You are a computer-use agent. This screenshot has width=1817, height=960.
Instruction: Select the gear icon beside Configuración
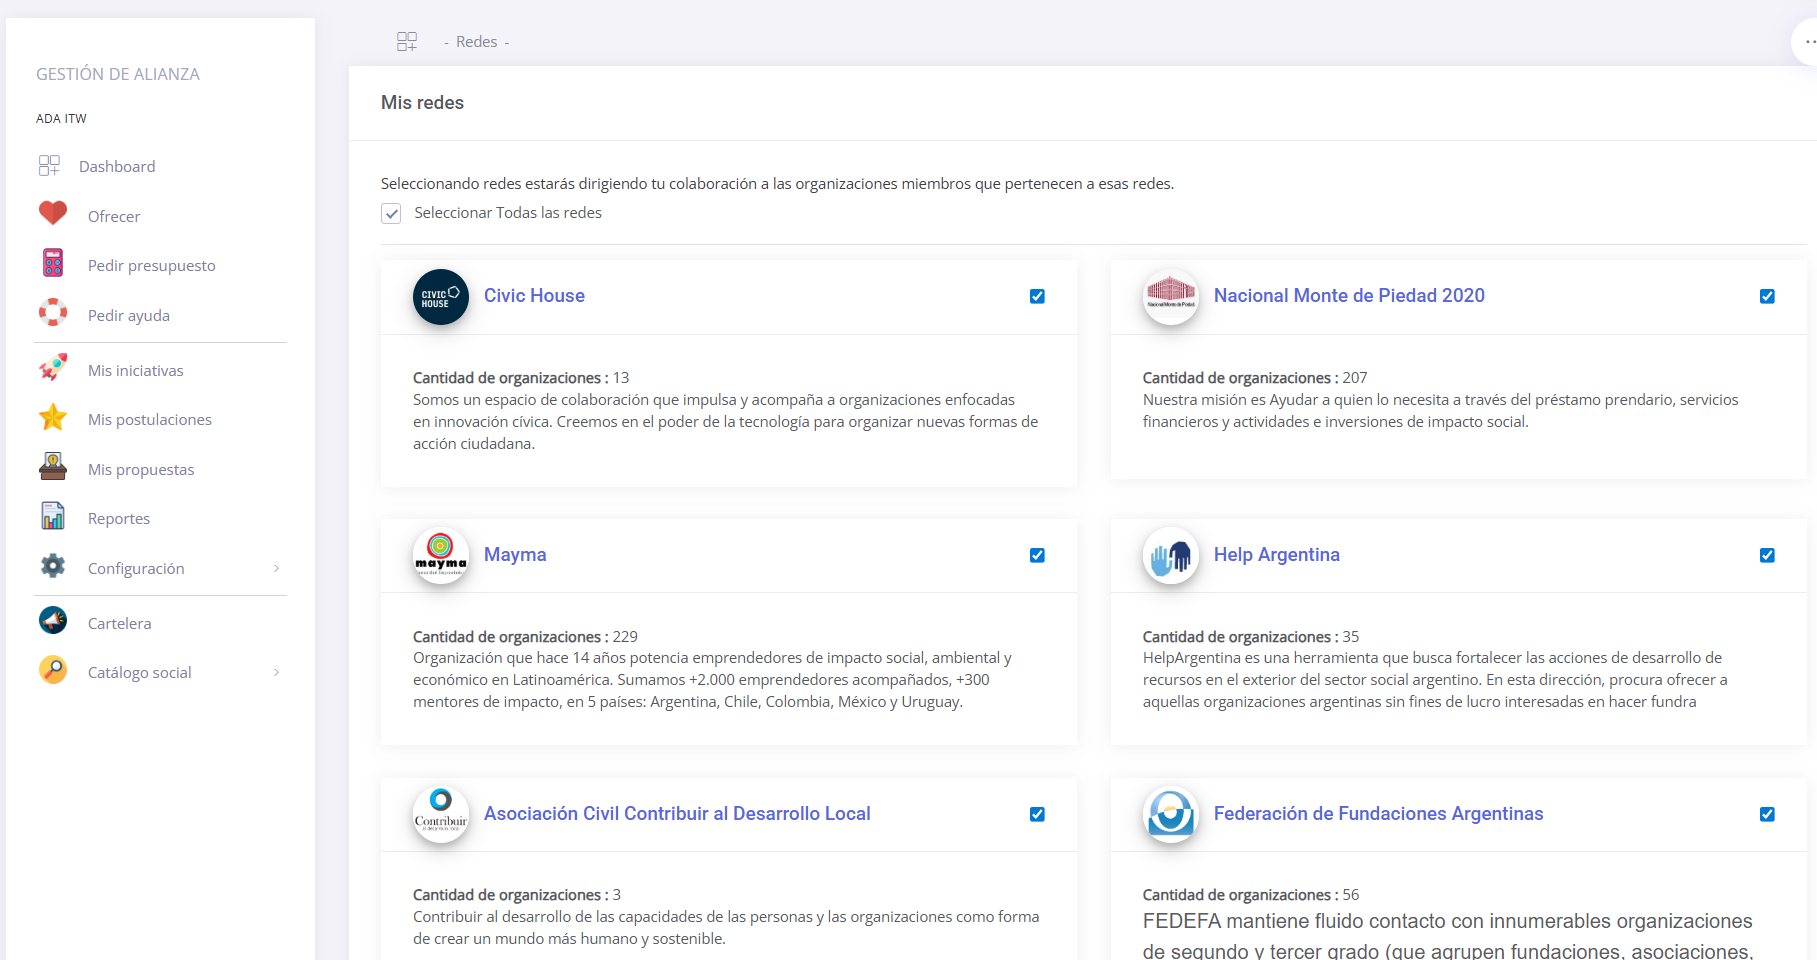pyautogui.click(x=52, y=566)
